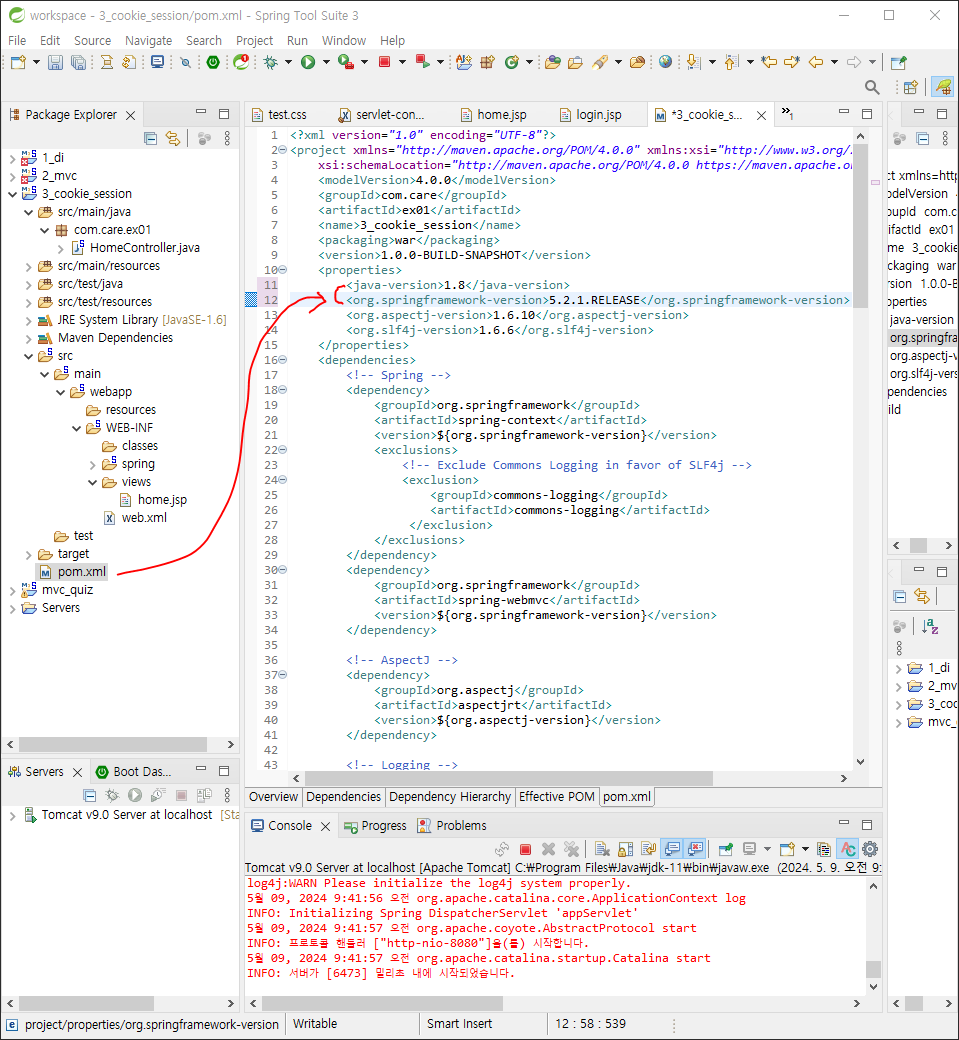Toggle Scroll Lock in the Console
The height and width of the screenshot is (1040, 959).
(625, 849)
